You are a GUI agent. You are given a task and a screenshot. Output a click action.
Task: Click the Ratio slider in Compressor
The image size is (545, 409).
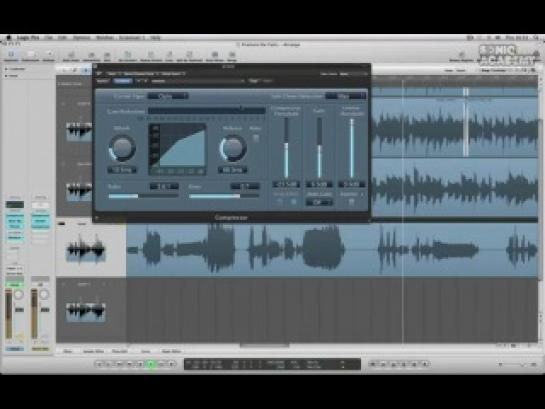click(143, 196)
